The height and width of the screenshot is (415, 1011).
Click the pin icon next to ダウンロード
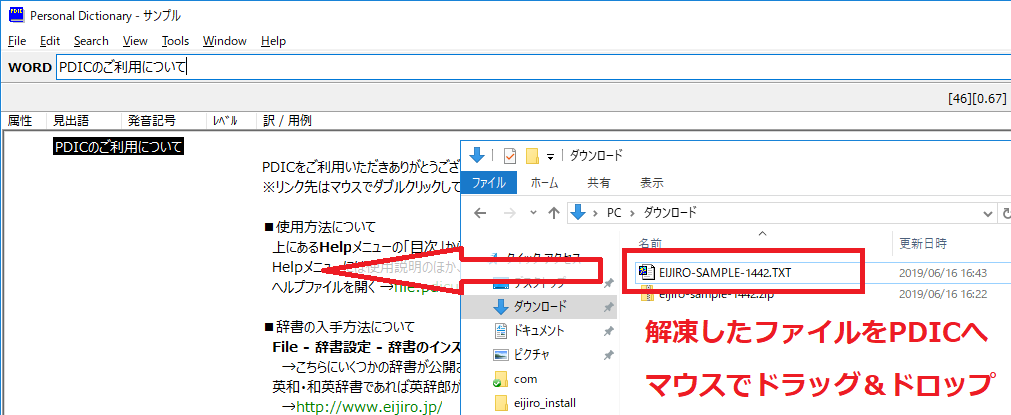point(607,308)
